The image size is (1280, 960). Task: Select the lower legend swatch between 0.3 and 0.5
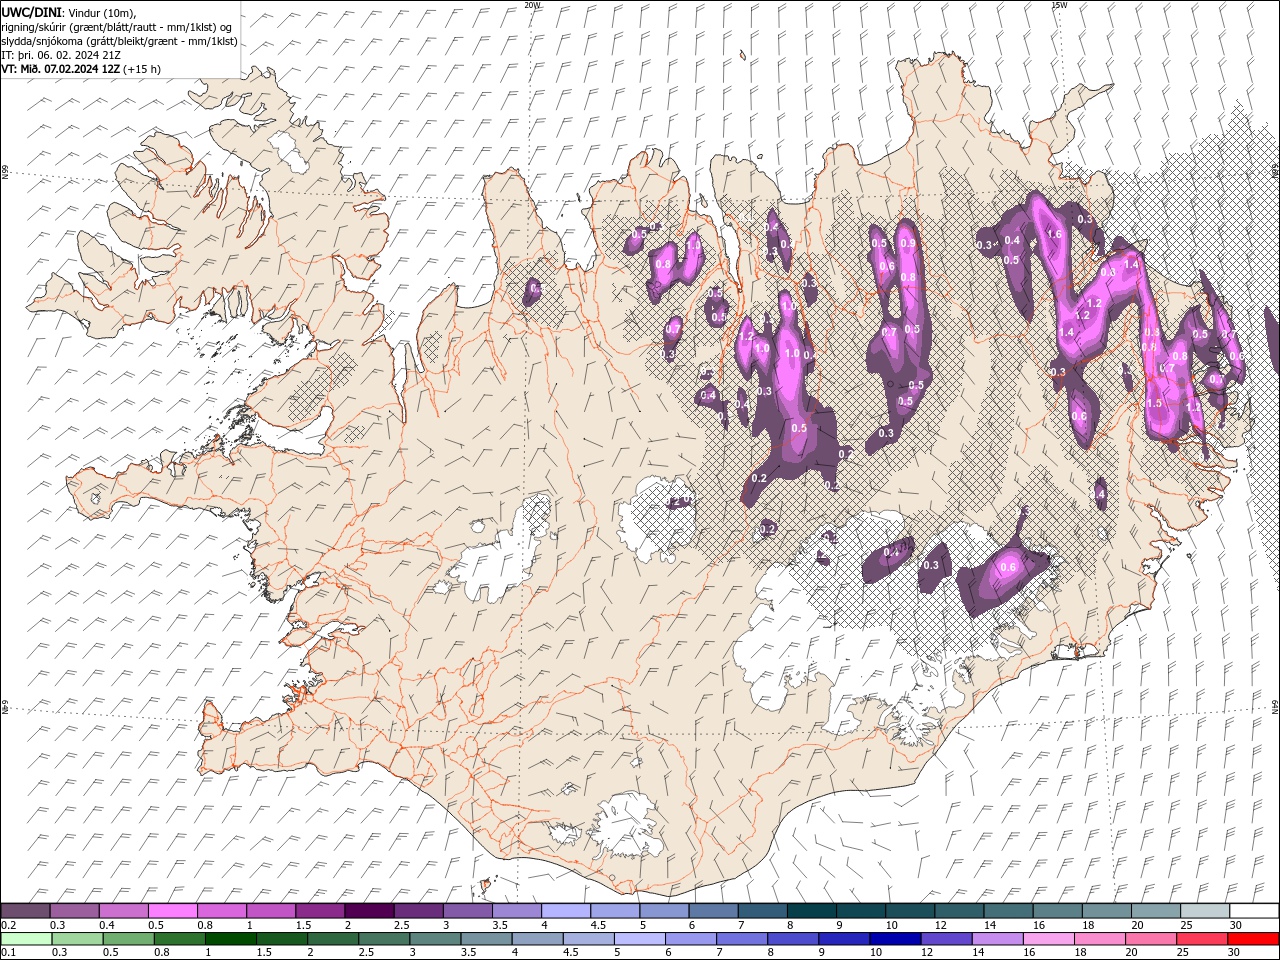click(x=78, y=939)
